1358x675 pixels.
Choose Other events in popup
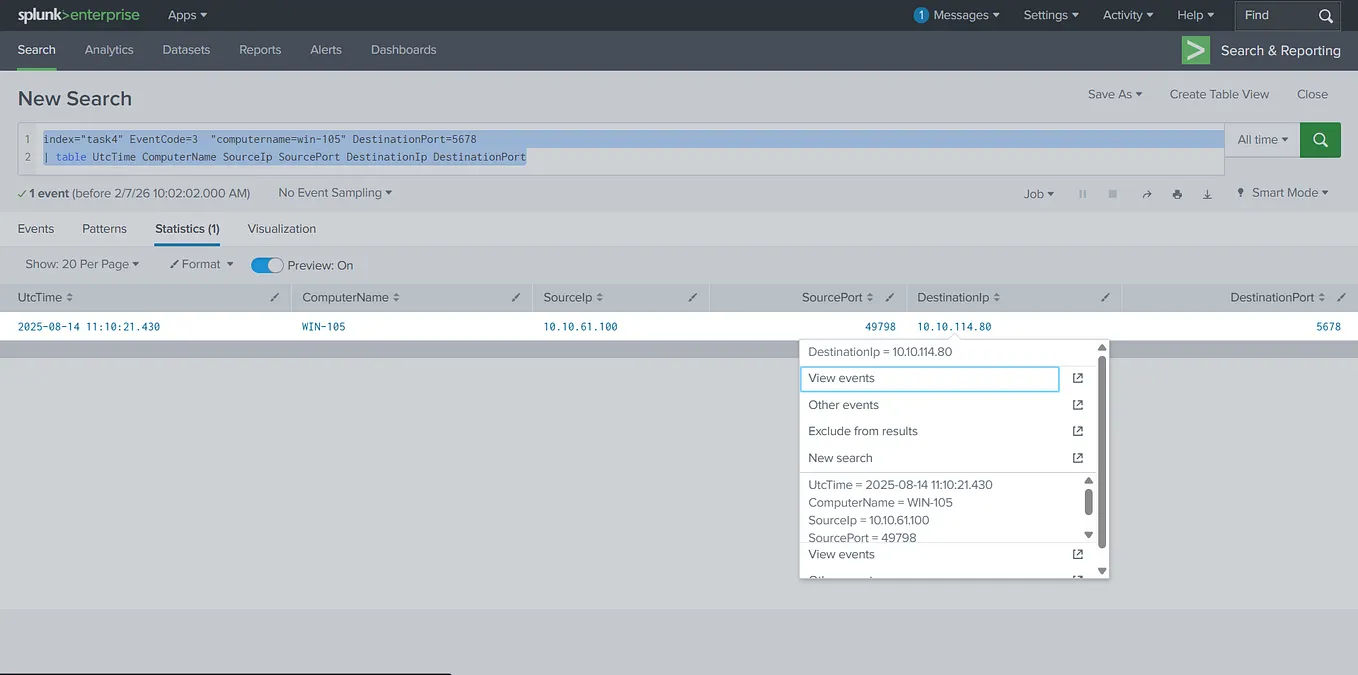click(843, 405)
